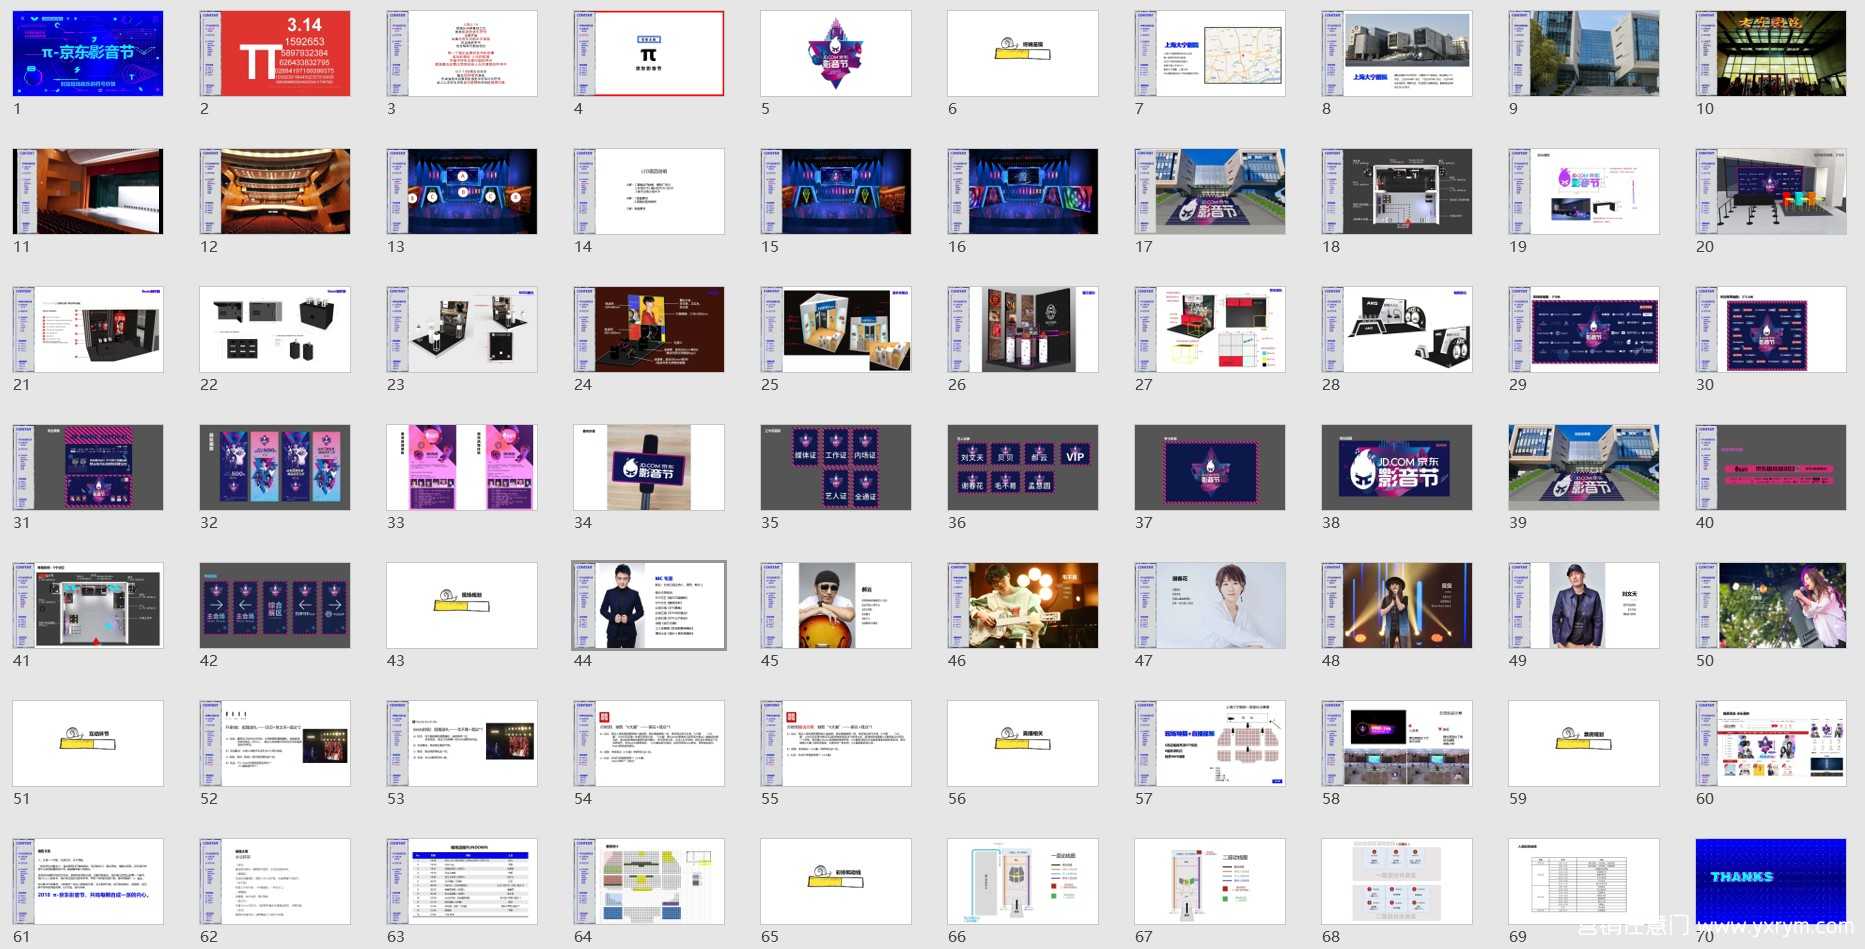
Task: Select slide 16, stage with side screen
Action: (1023, 192)
